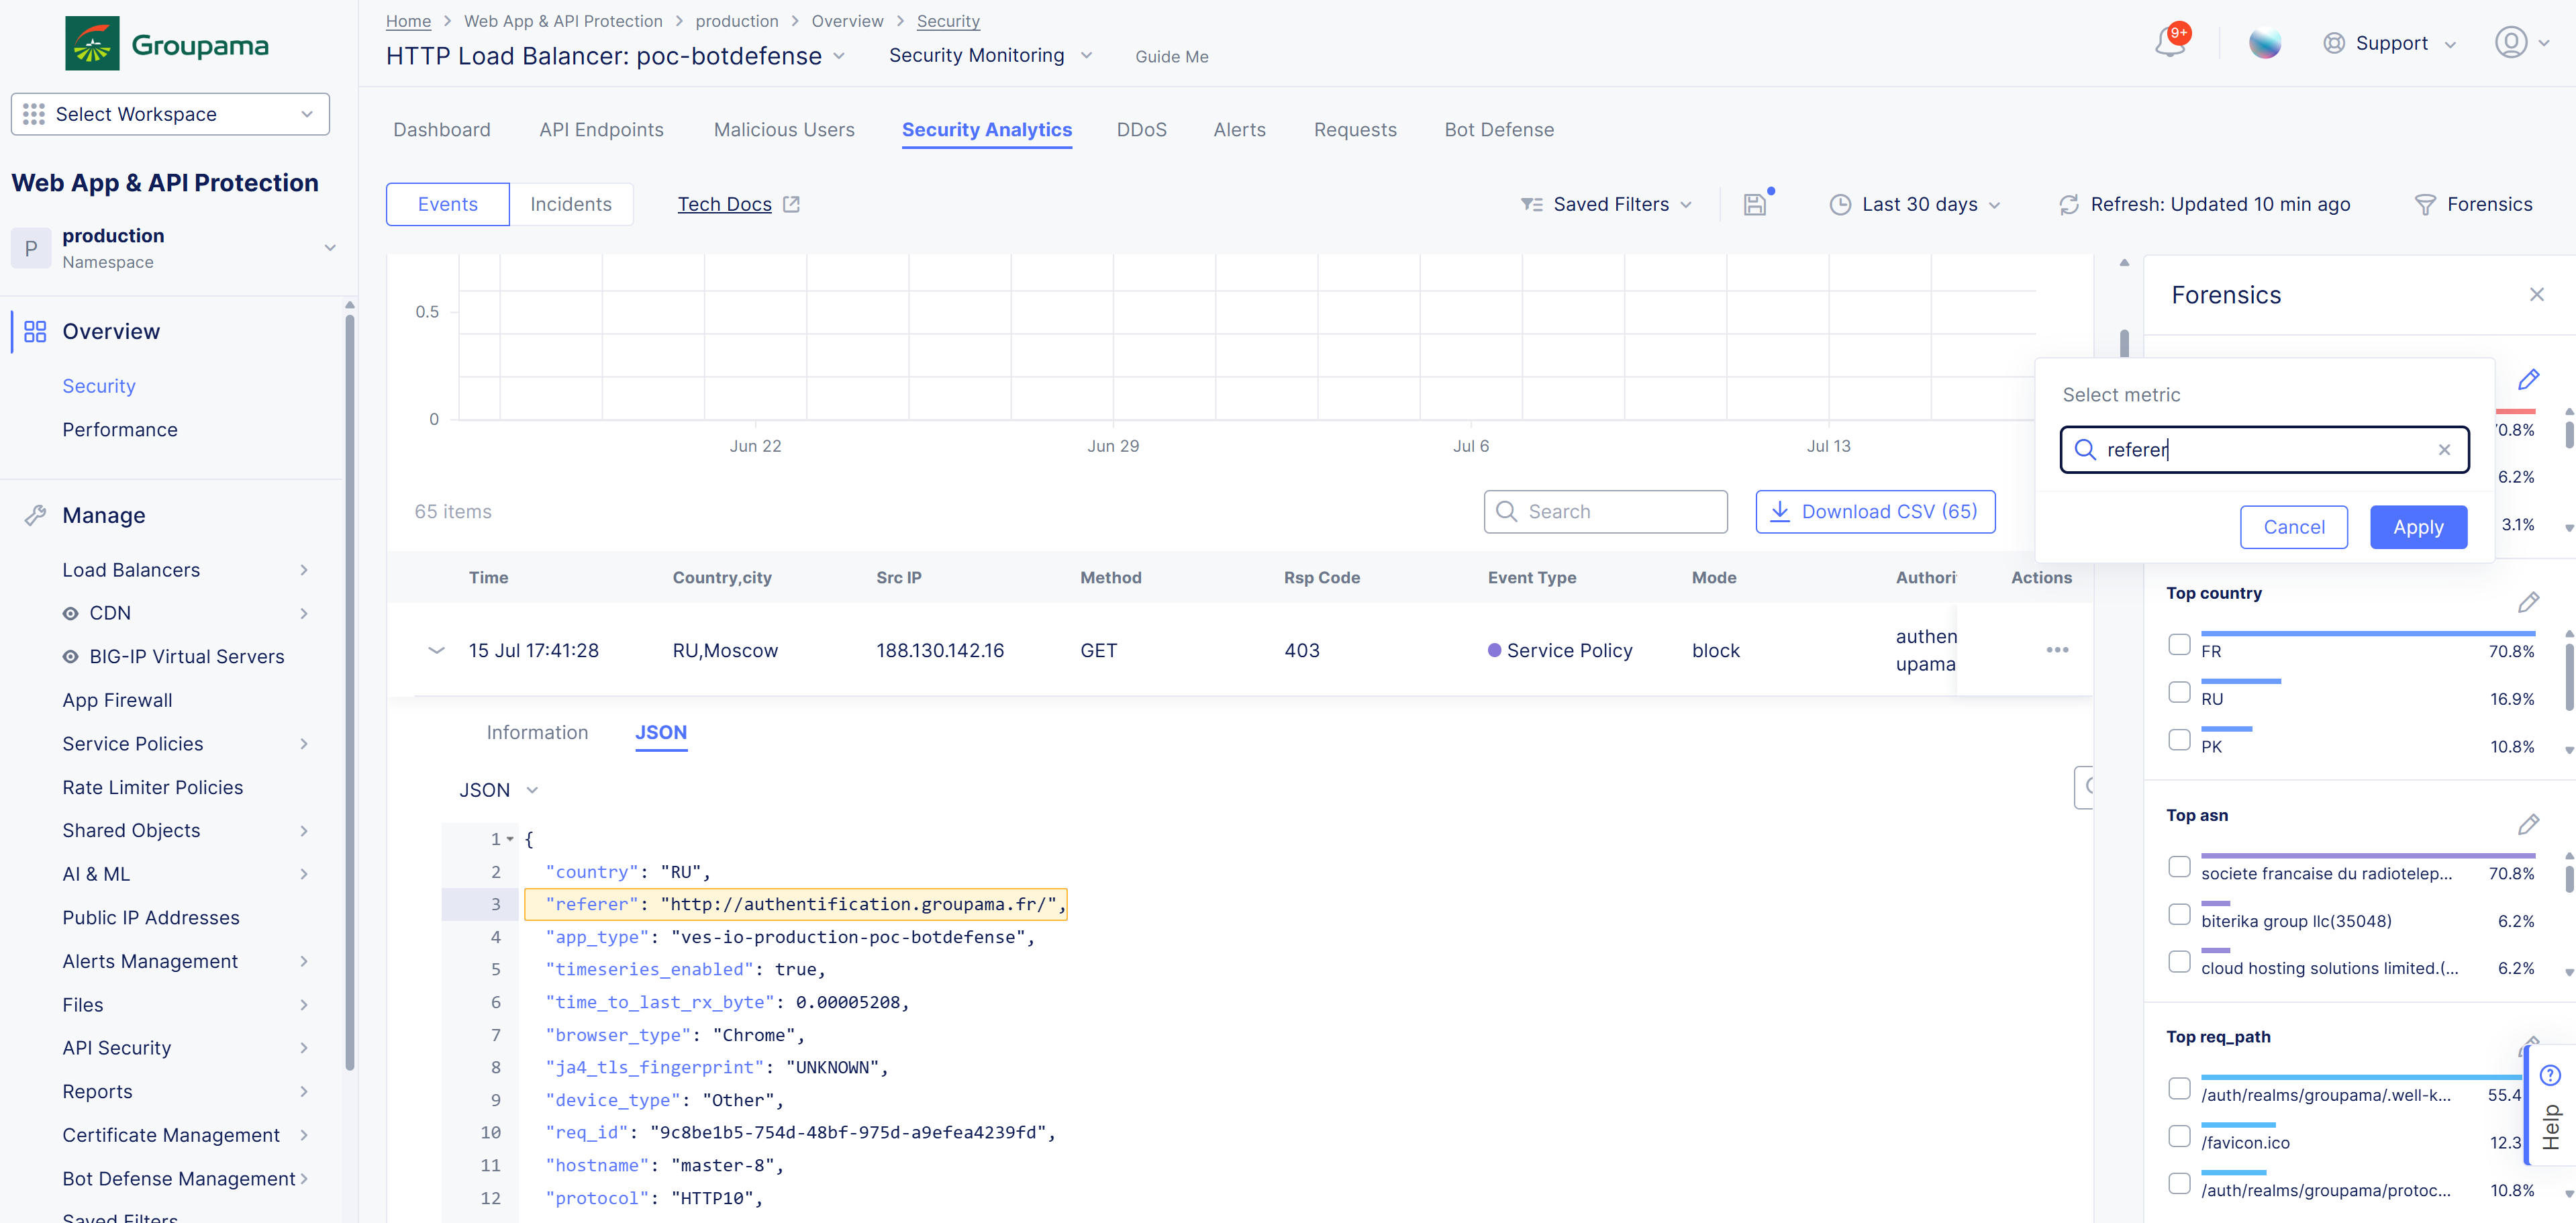Switch to the API Endpoints tab
Viewport: 2576px width, 1223px height.
pos(601,130)
